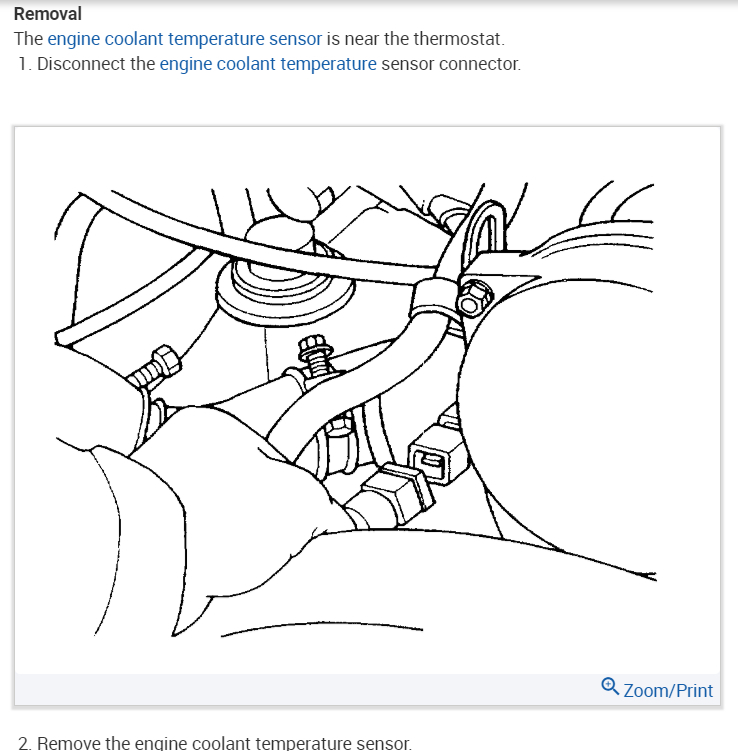Click the gray footer bar under diagram
The image size is (738, 751).
pyautogui.click(x=367, y=690)
